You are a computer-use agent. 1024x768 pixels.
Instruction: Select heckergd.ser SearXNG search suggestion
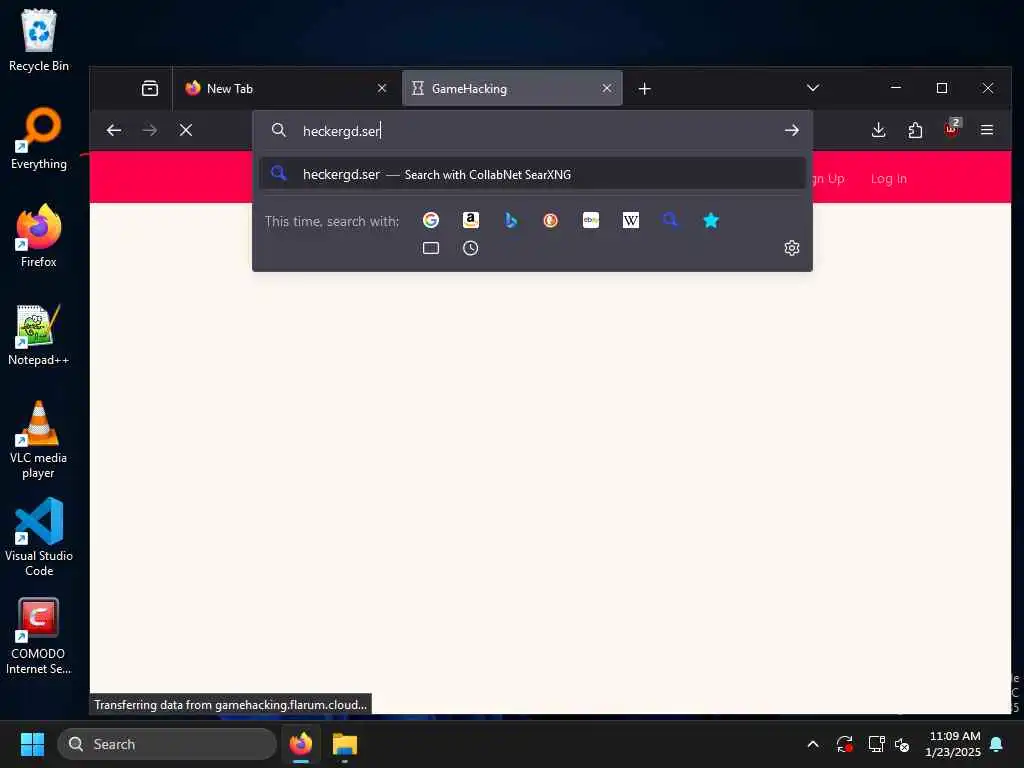pos(532,174)
